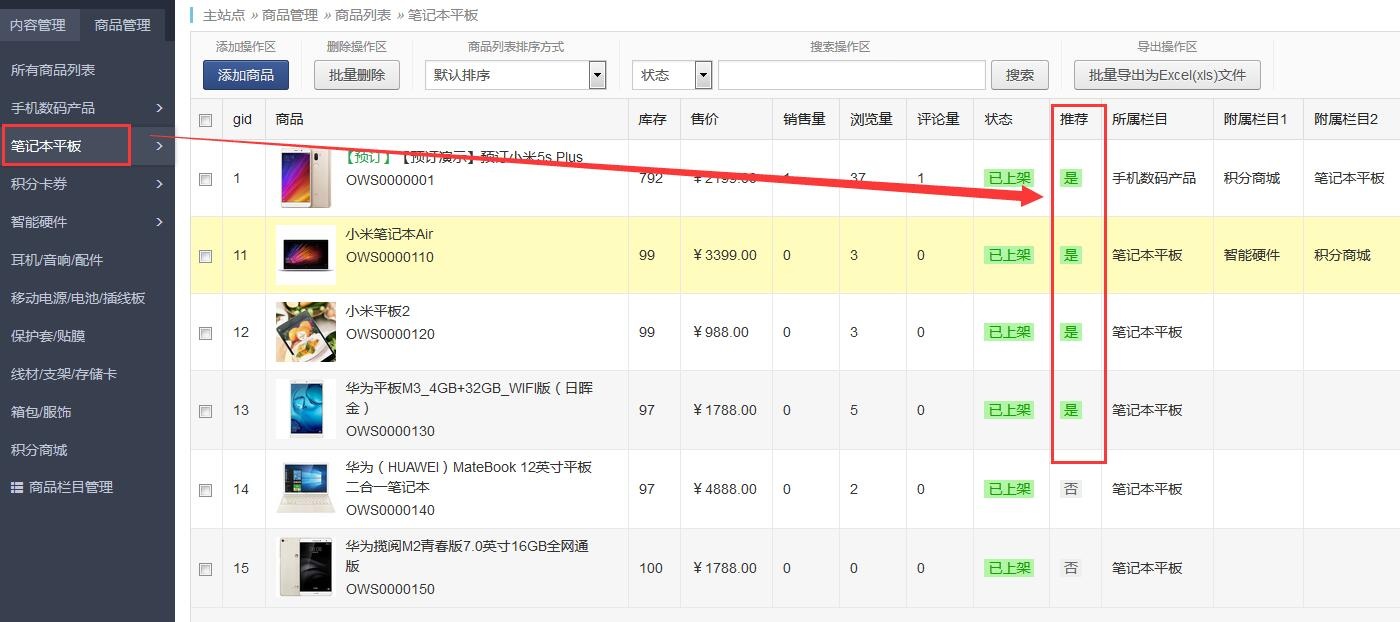1400x622 pixels.
Task: Focus the search keyword input field
Action: click(x=852, y=75)
